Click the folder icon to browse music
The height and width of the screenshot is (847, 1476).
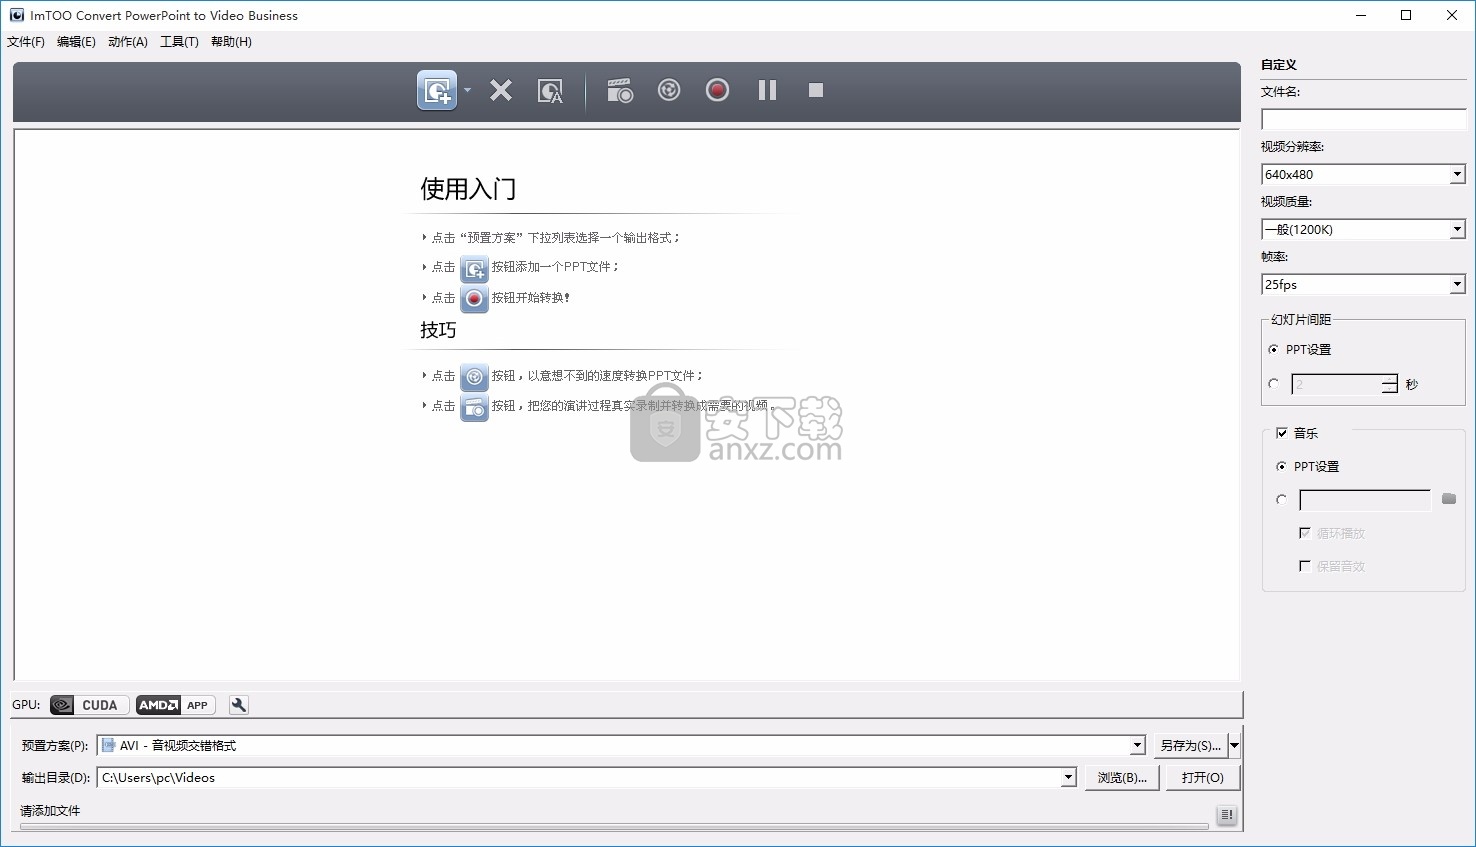(1449, 499)
